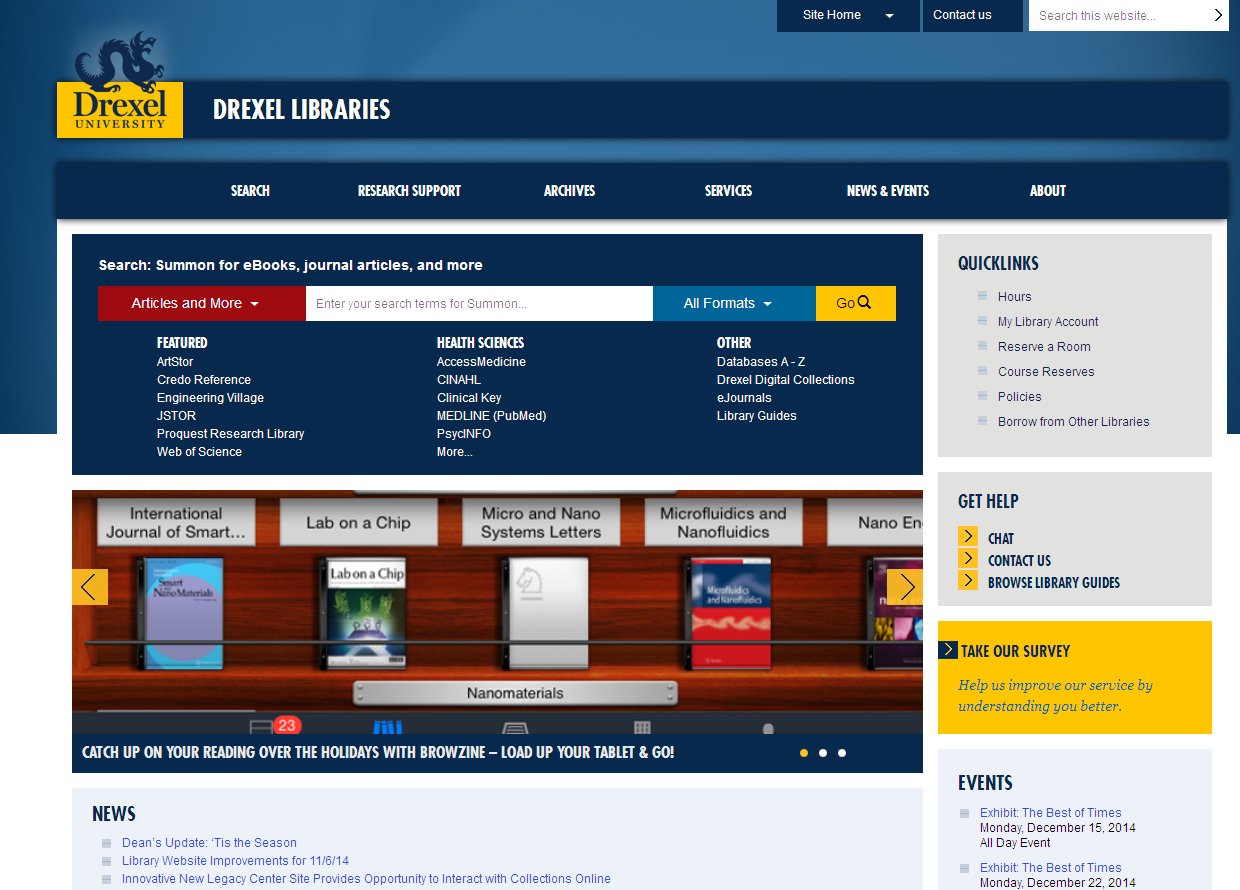This screenshot has width=1240, height=890.
Task: Click the 'All Day Event' text
Action: tap(1015, 843)
